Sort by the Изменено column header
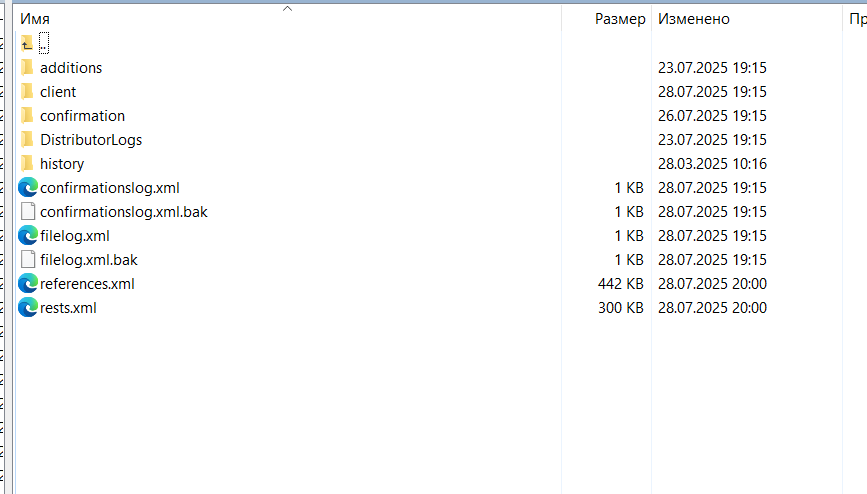867x494 pixels. [x=693, y=19]
